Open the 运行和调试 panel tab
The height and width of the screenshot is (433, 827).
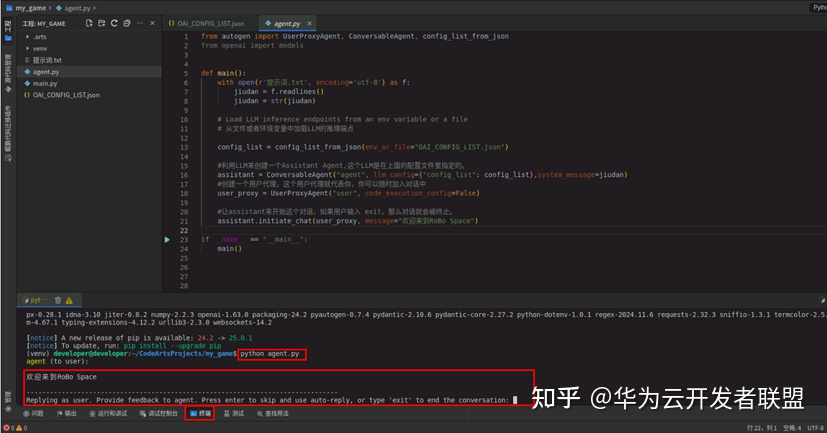click(x=108, y=413)
